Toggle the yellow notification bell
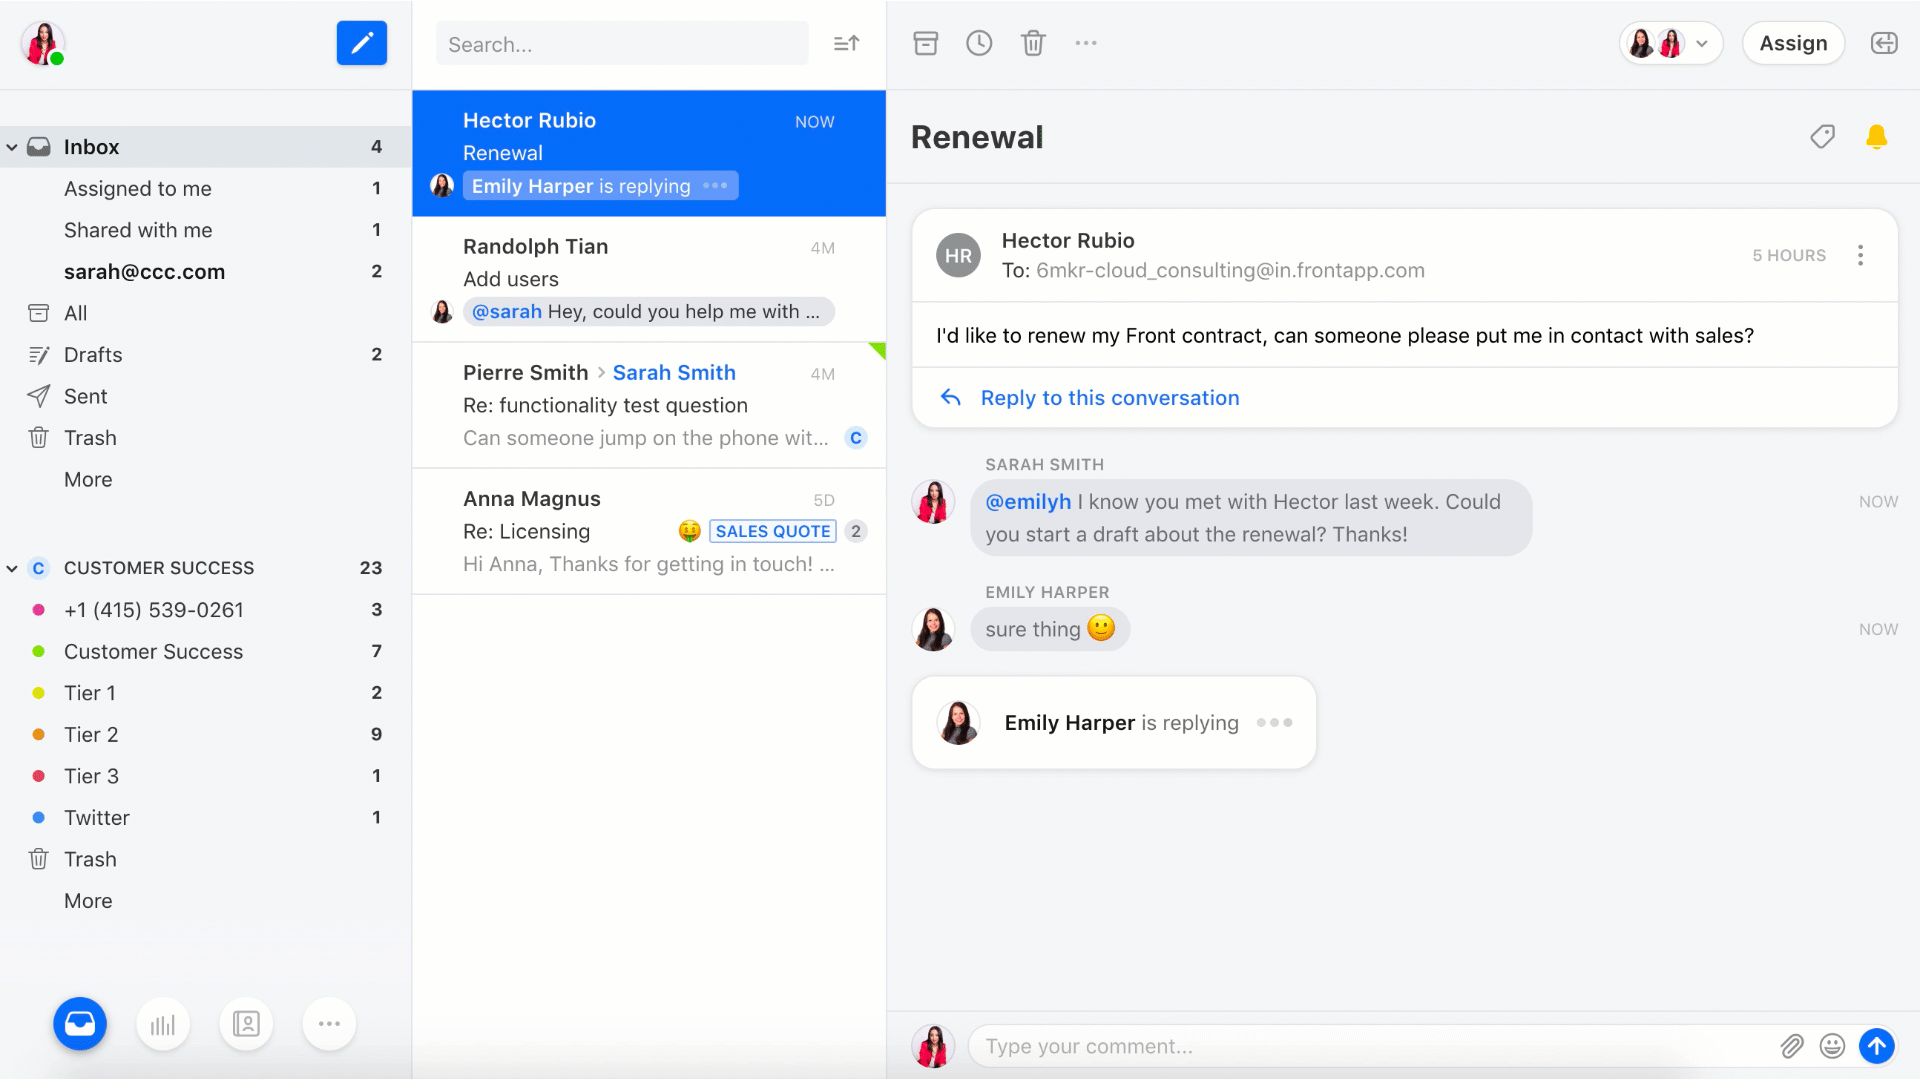 coord(1876,137)
